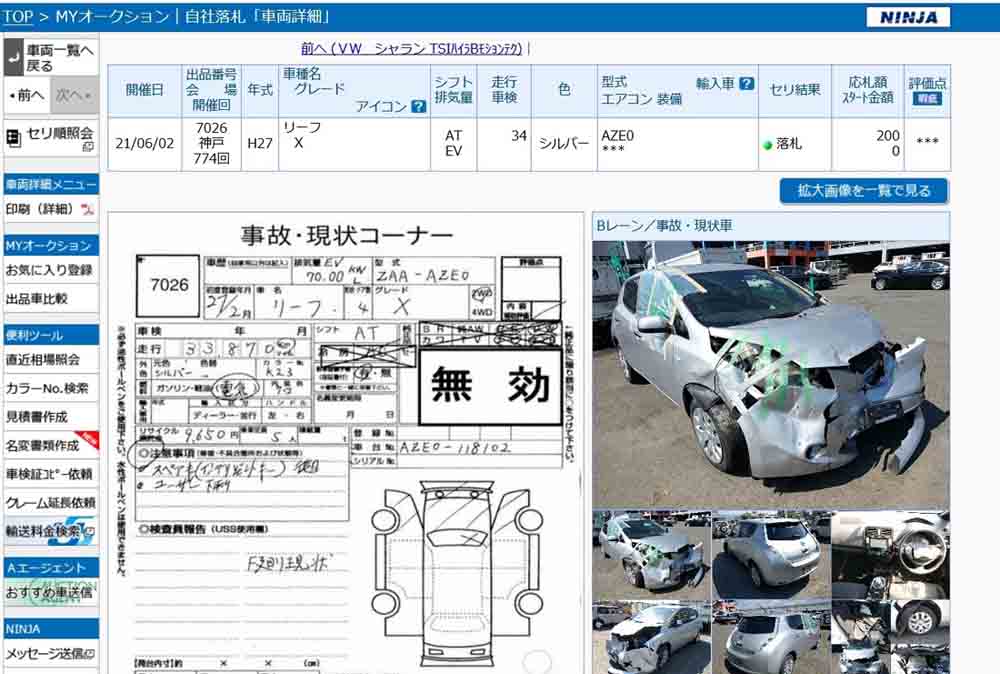The image size is (1000, 674).
Task: Click the year cell H27
Action: tap(260, 143)
